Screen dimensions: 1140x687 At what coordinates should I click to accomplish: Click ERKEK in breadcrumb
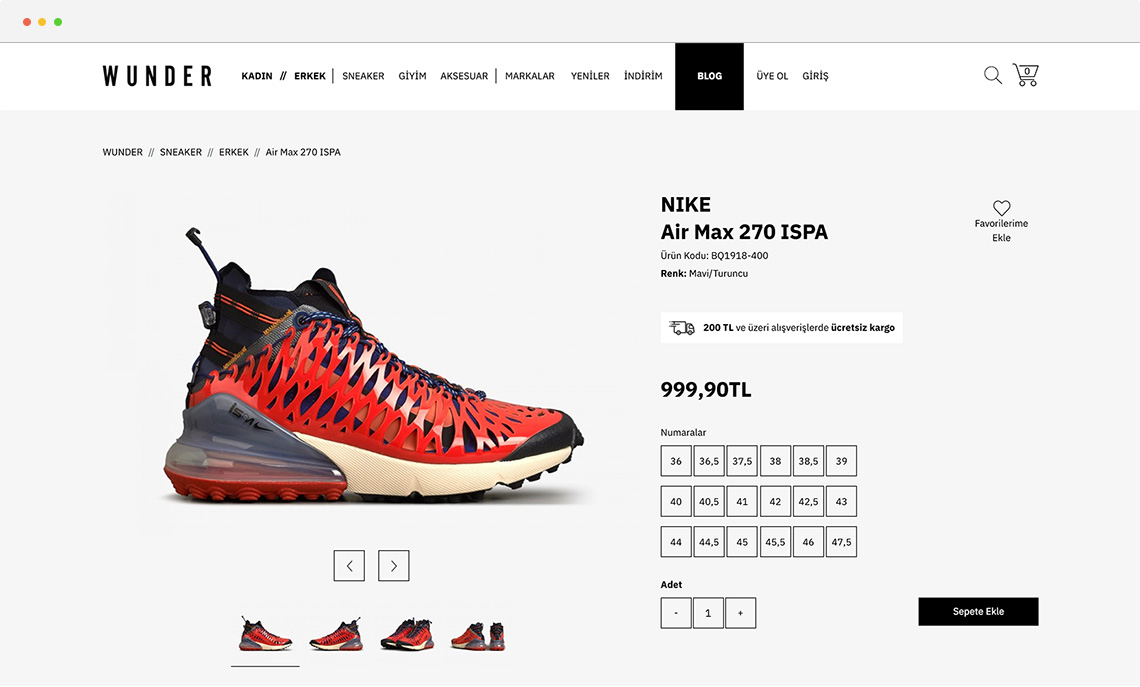click(x=233, y=152)
